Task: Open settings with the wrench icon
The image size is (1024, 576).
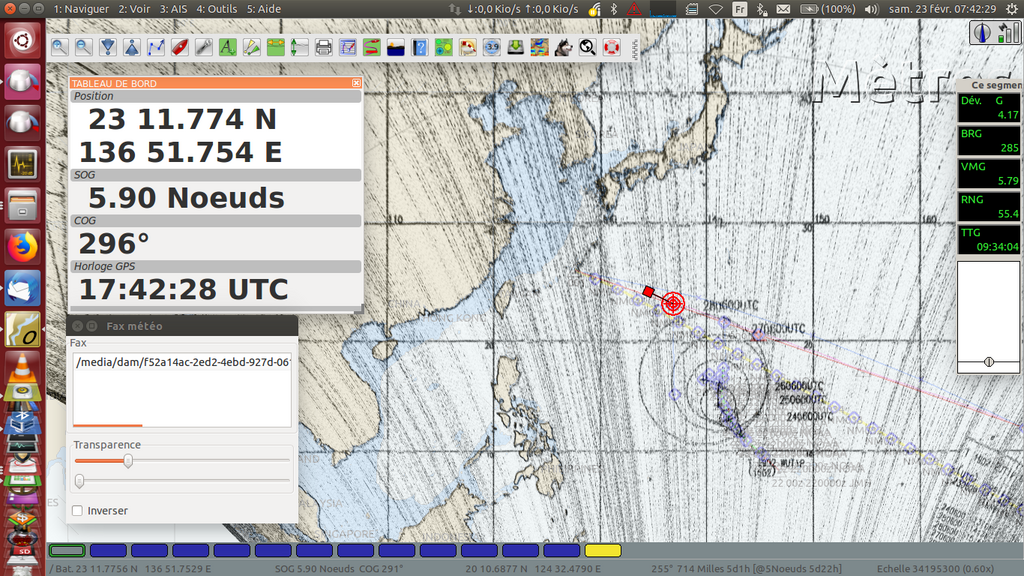Action: [203, 47]
